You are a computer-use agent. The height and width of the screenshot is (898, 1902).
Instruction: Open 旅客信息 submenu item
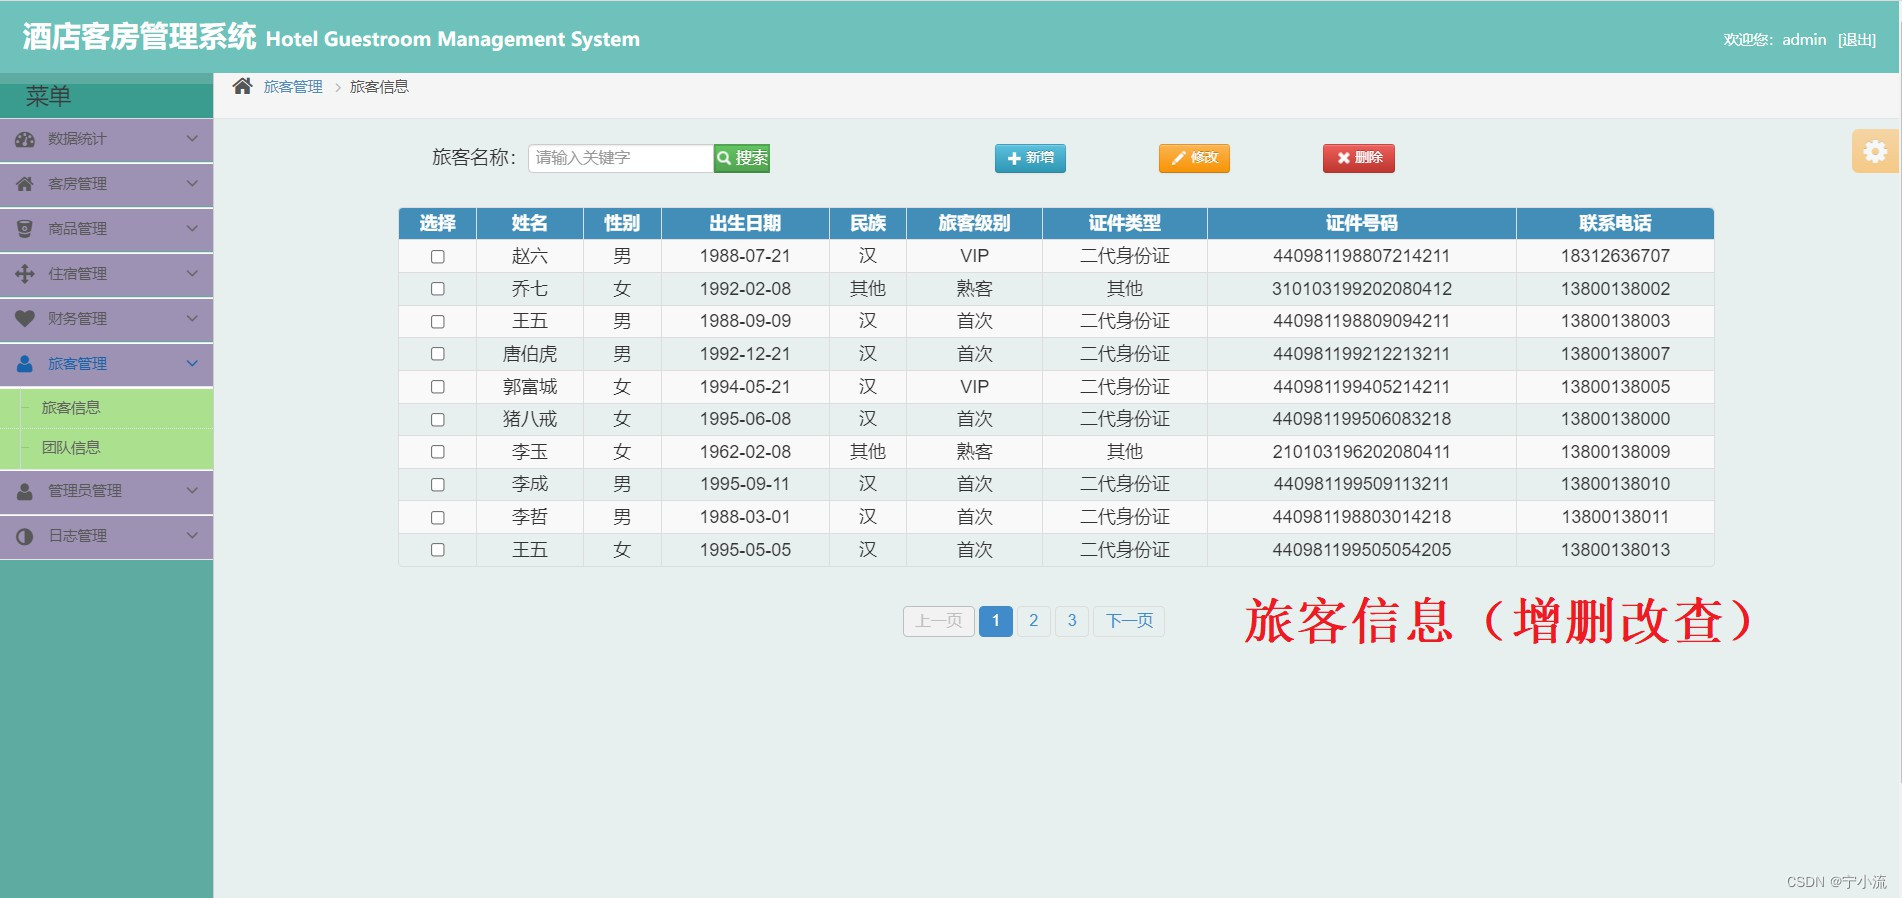[71, 408]
